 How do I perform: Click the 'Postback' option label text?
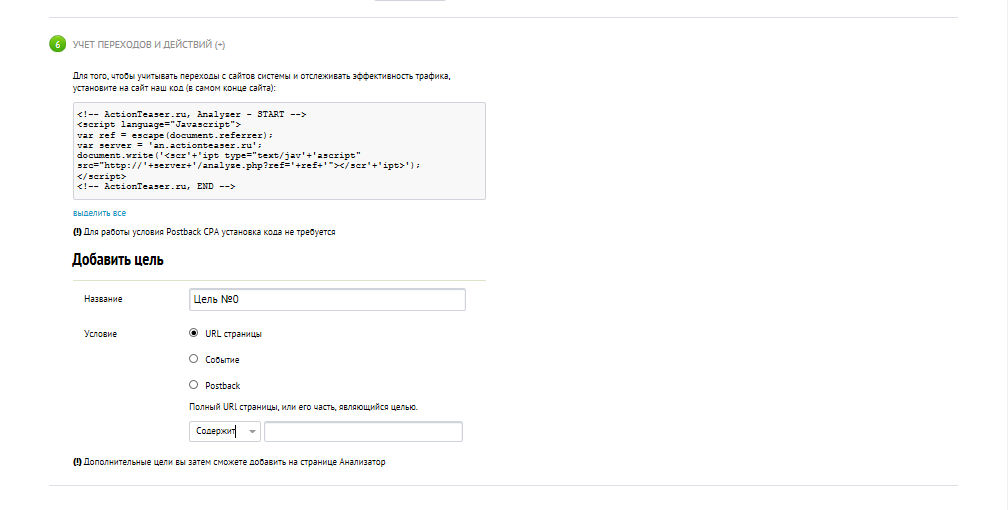222,385
